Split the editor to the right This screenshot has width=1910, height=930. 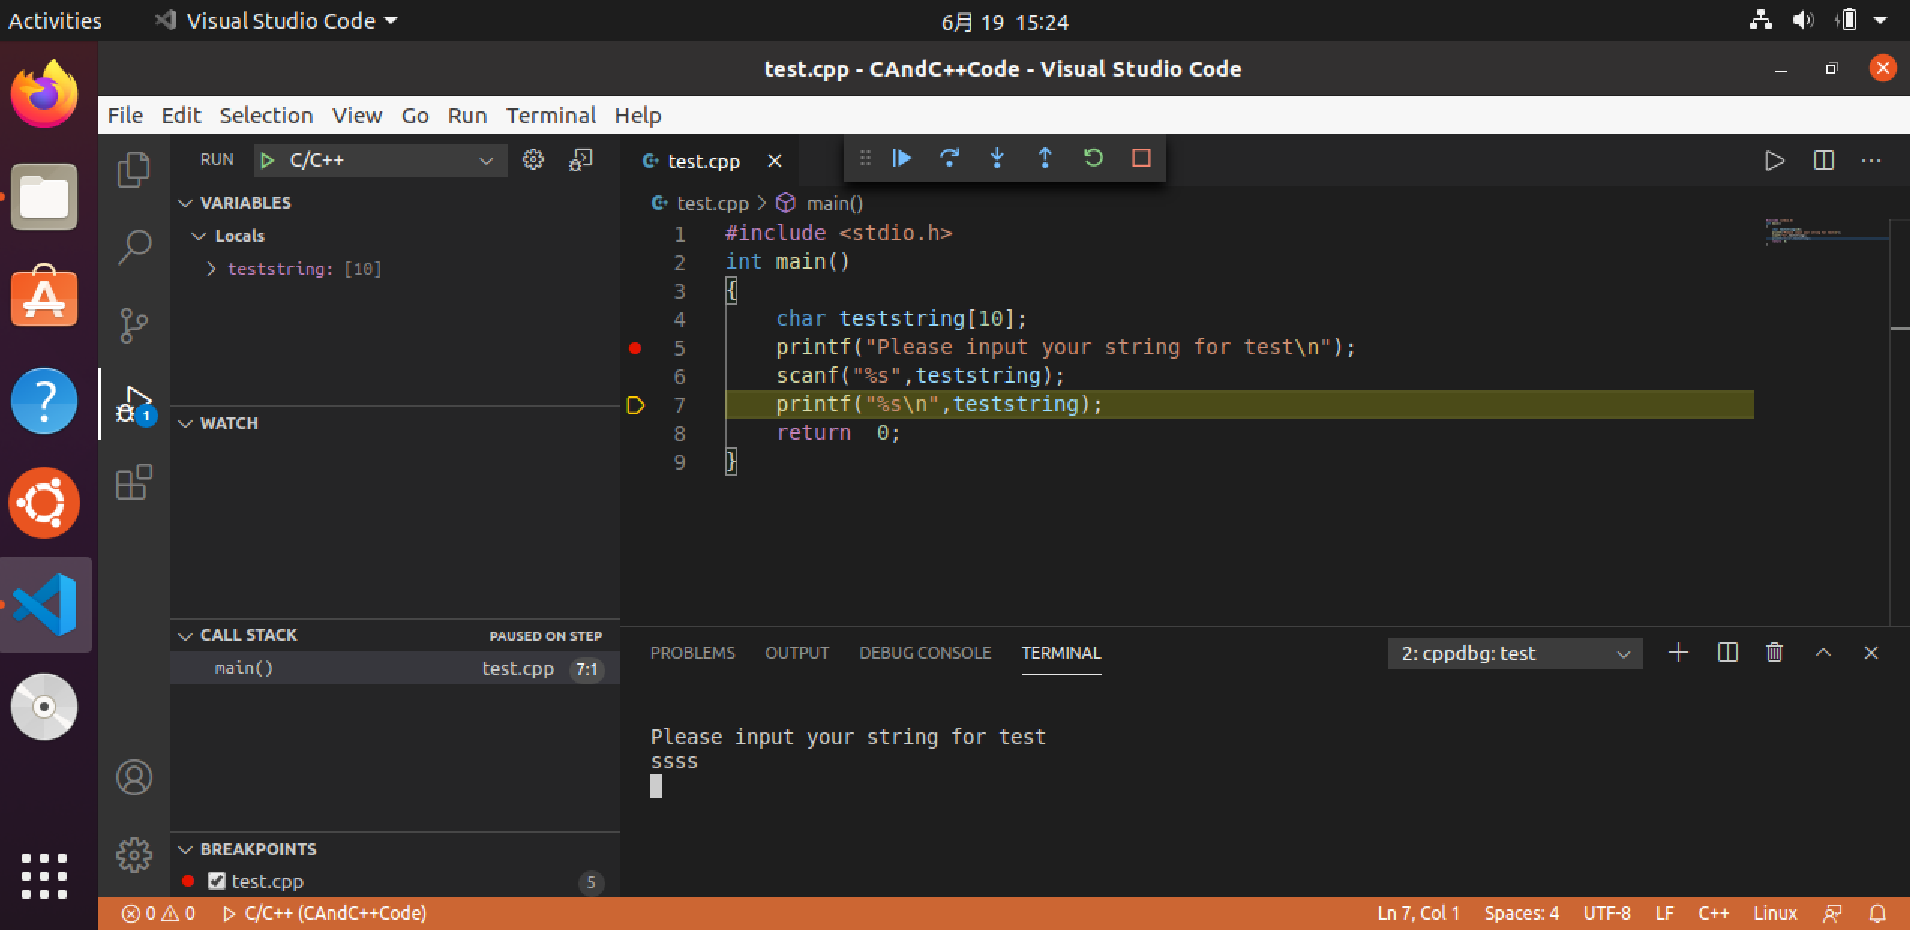click(x=1824, y=161)
